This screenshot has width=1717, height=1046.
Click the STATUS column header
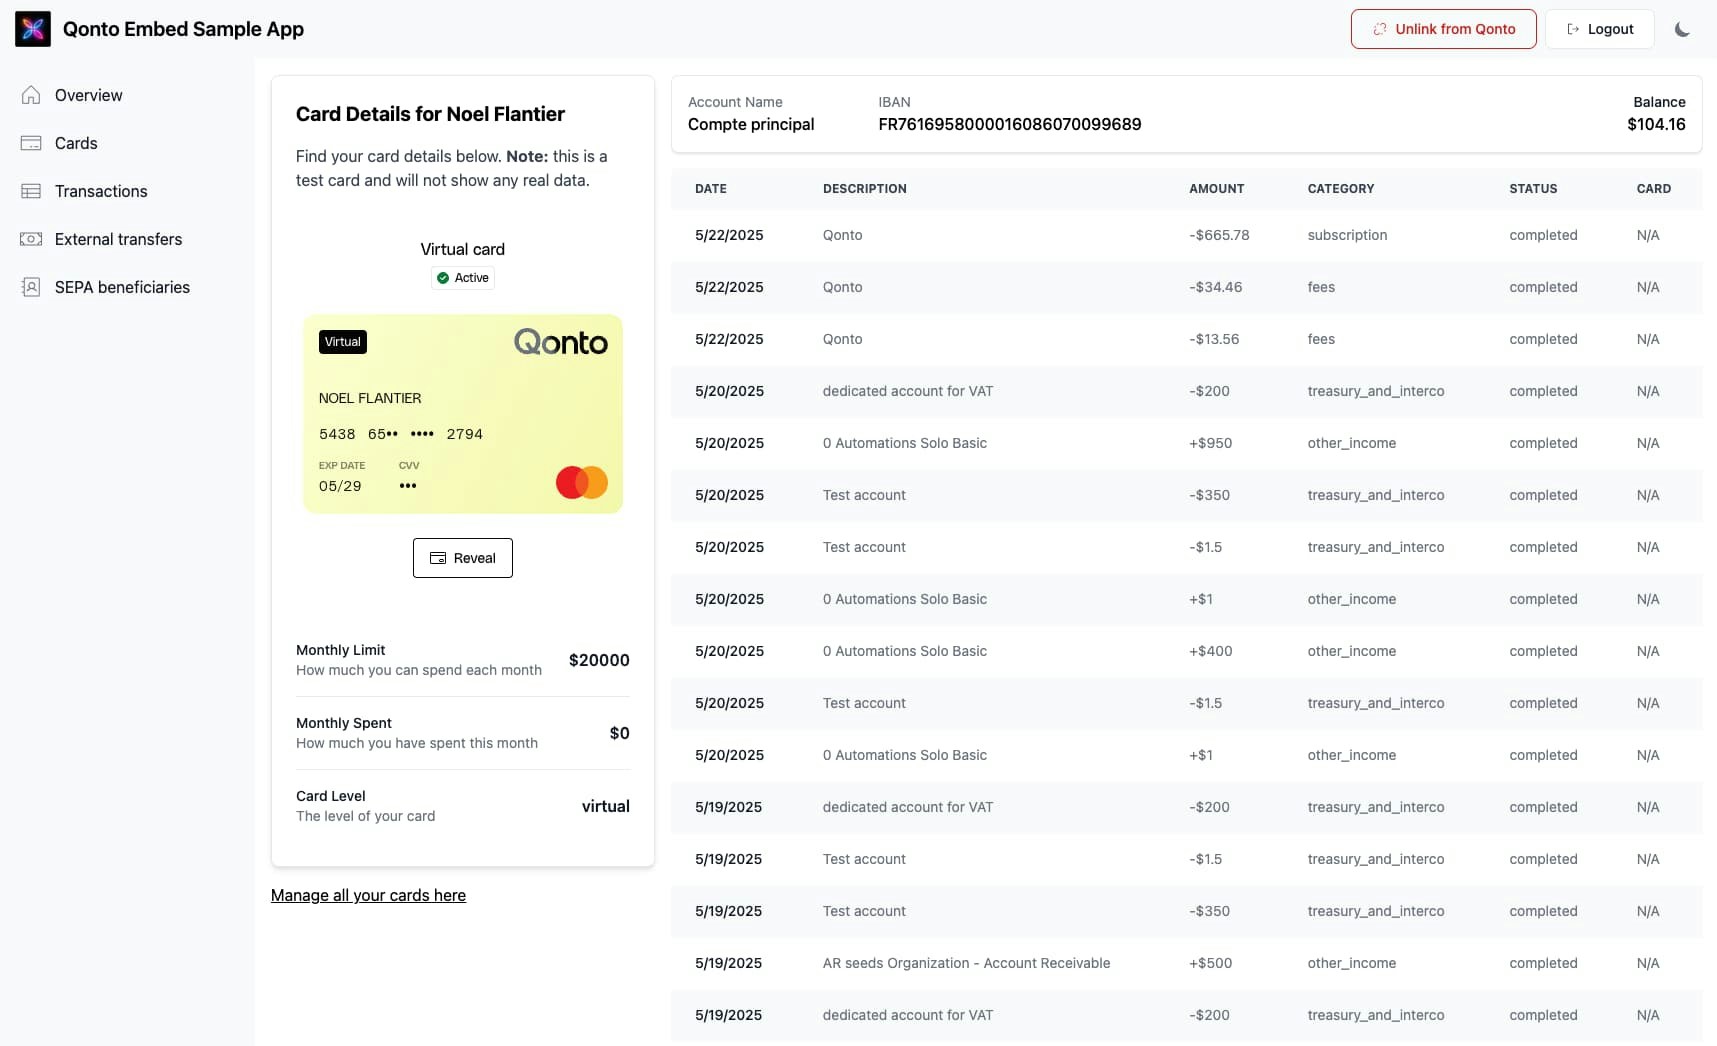point(1533,188)
